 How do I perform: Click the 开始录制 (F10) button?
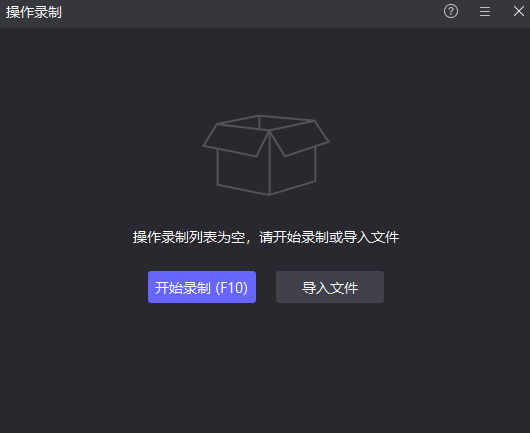pos(202,287)
